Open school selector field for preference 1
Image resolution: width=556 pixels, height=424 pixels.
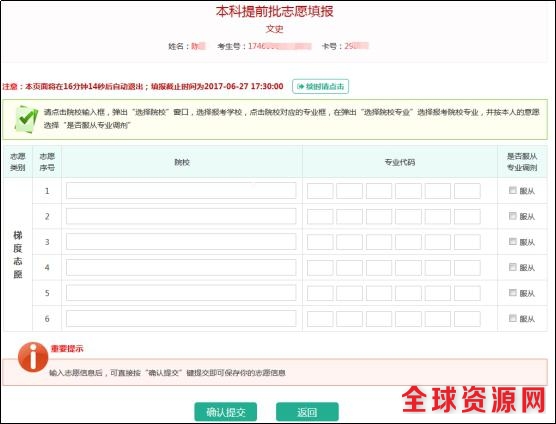click(x=181, y=191)
